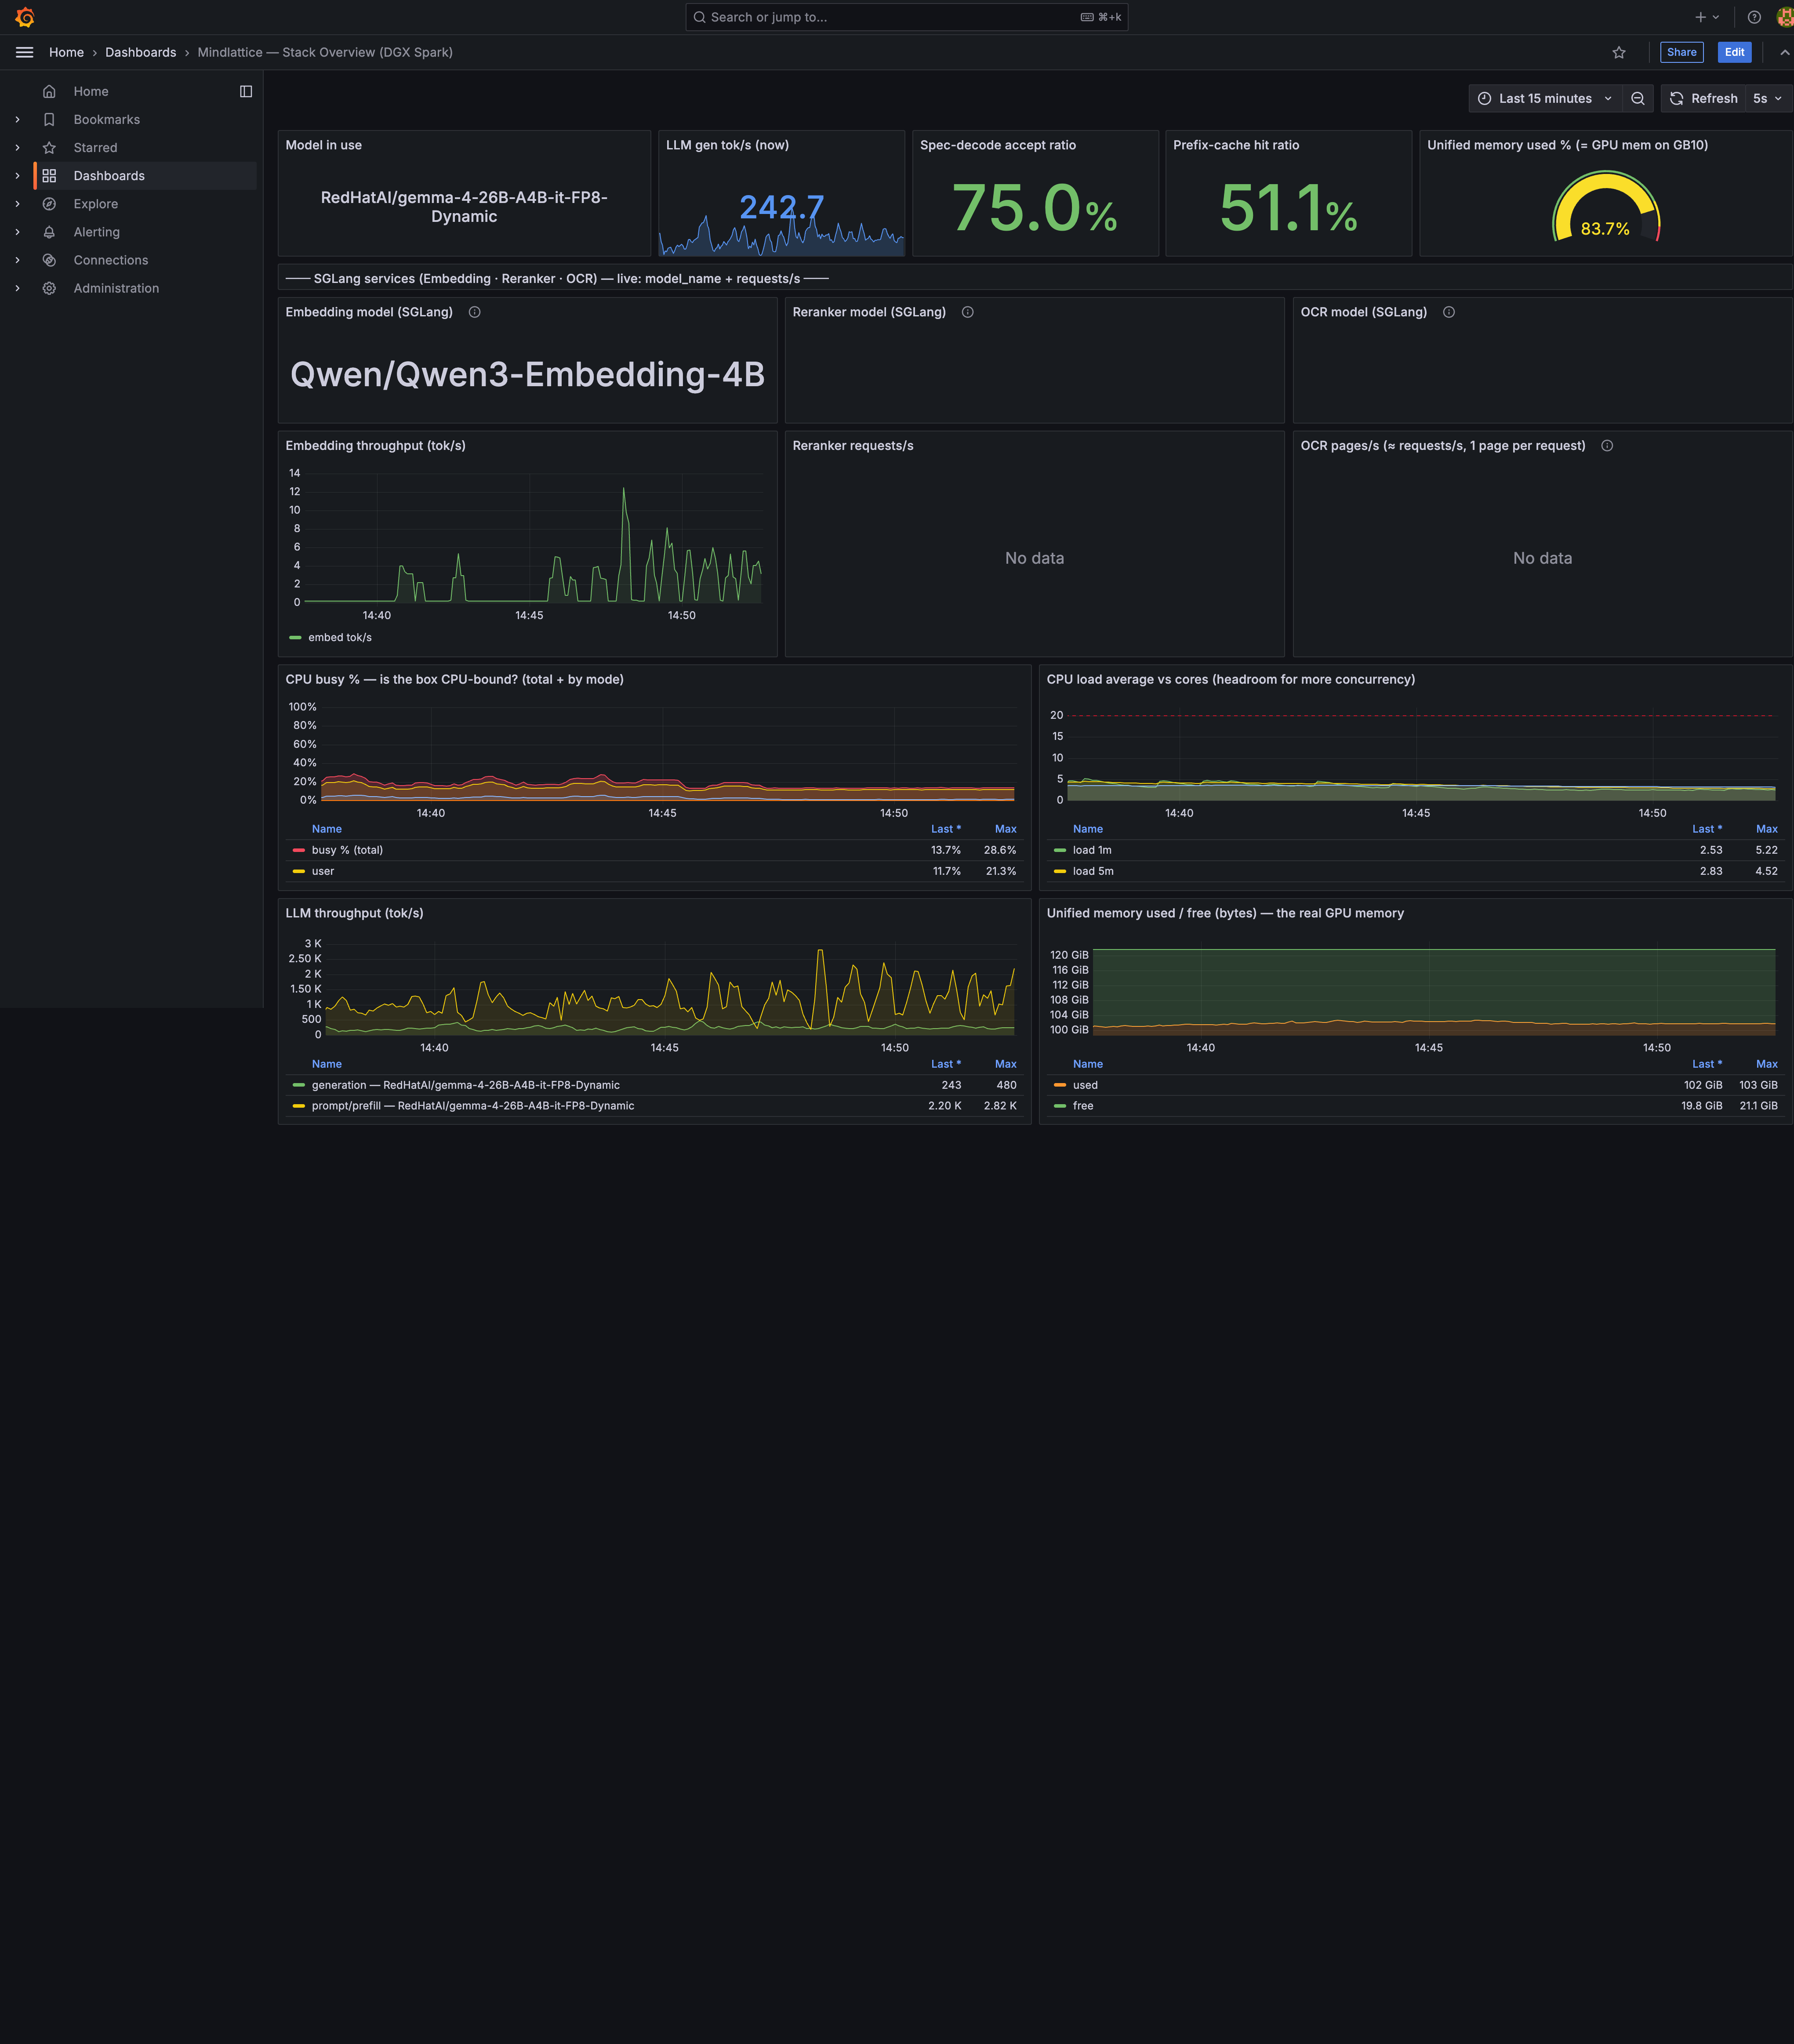Click the Grafana logo icon
The height and width of the screenshot is (2044, 1794).
pos(25,17)
